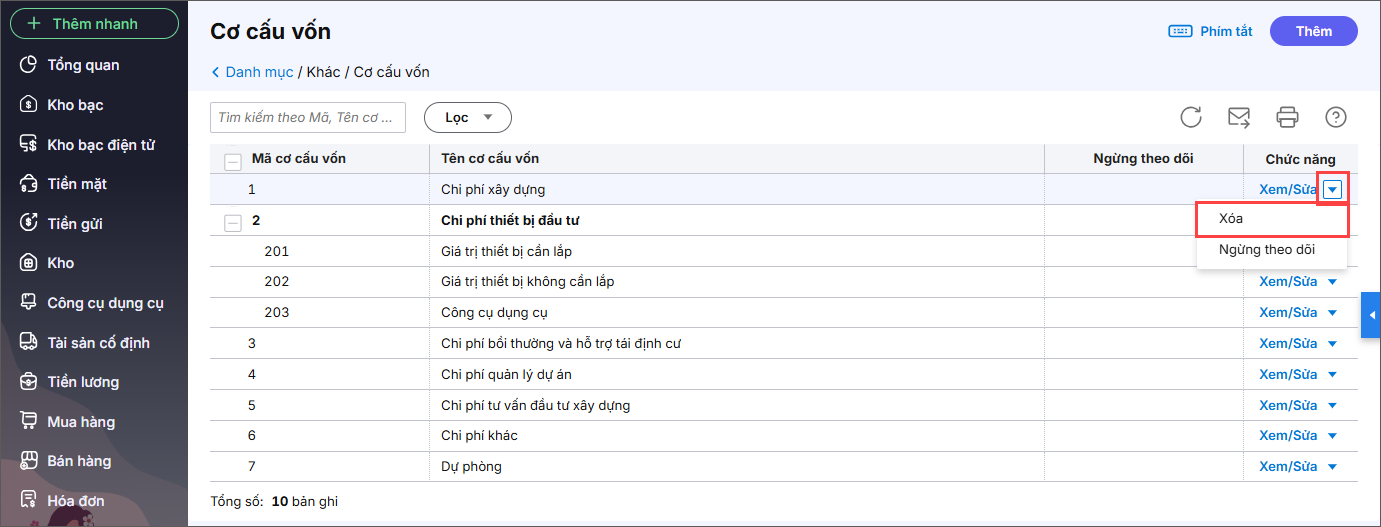Expand function dropdown for Chi phí khác row
This screenshot has width=1381, height=527.
coord(1332,436)
